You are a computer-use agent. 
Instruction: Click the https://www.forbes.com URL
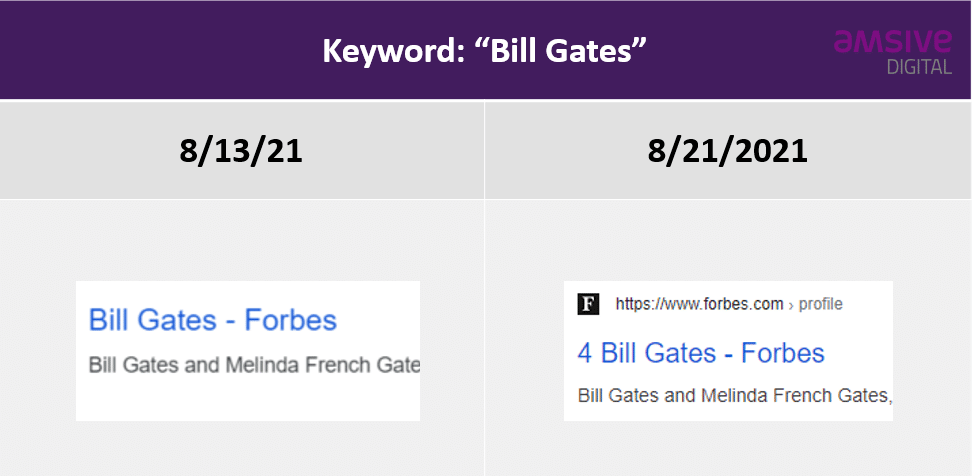coord(699,304)
